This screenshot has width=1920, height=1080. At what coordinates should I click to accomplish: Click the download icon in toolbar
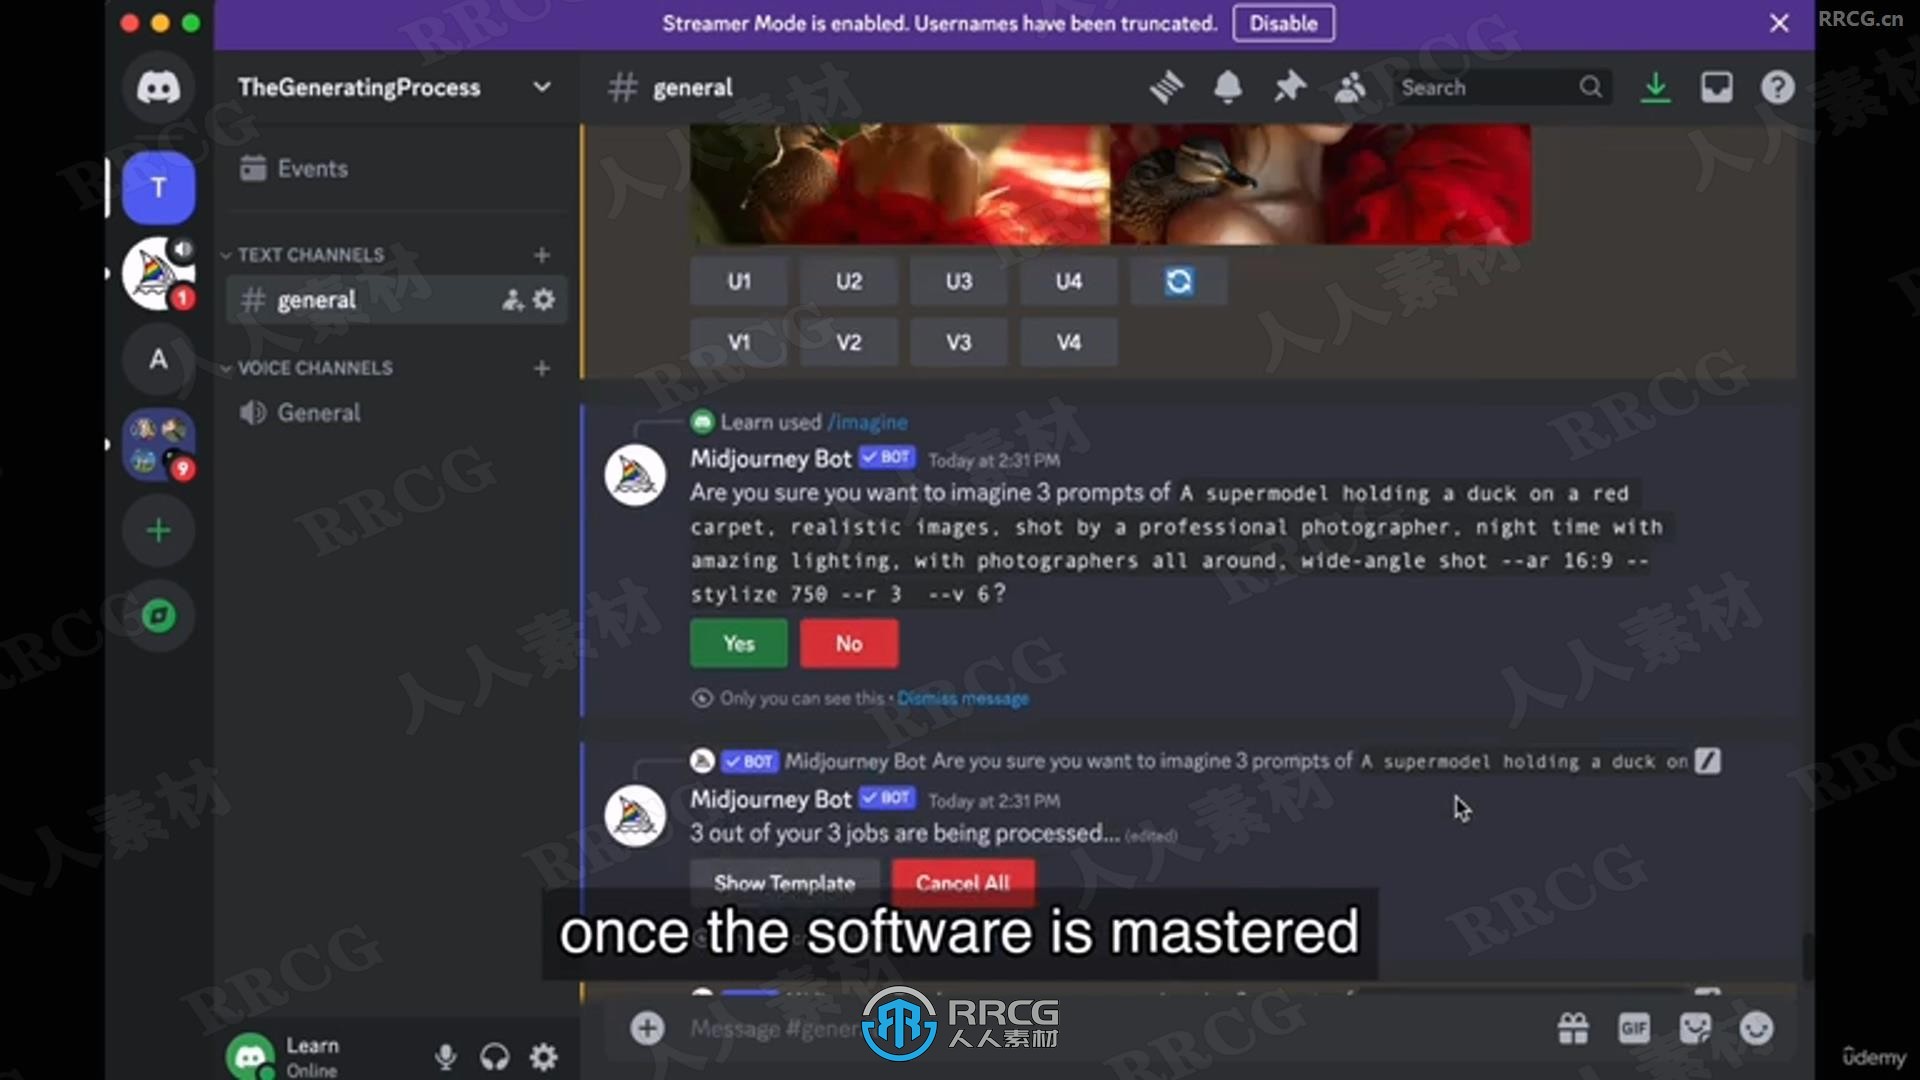[1655, 86]
